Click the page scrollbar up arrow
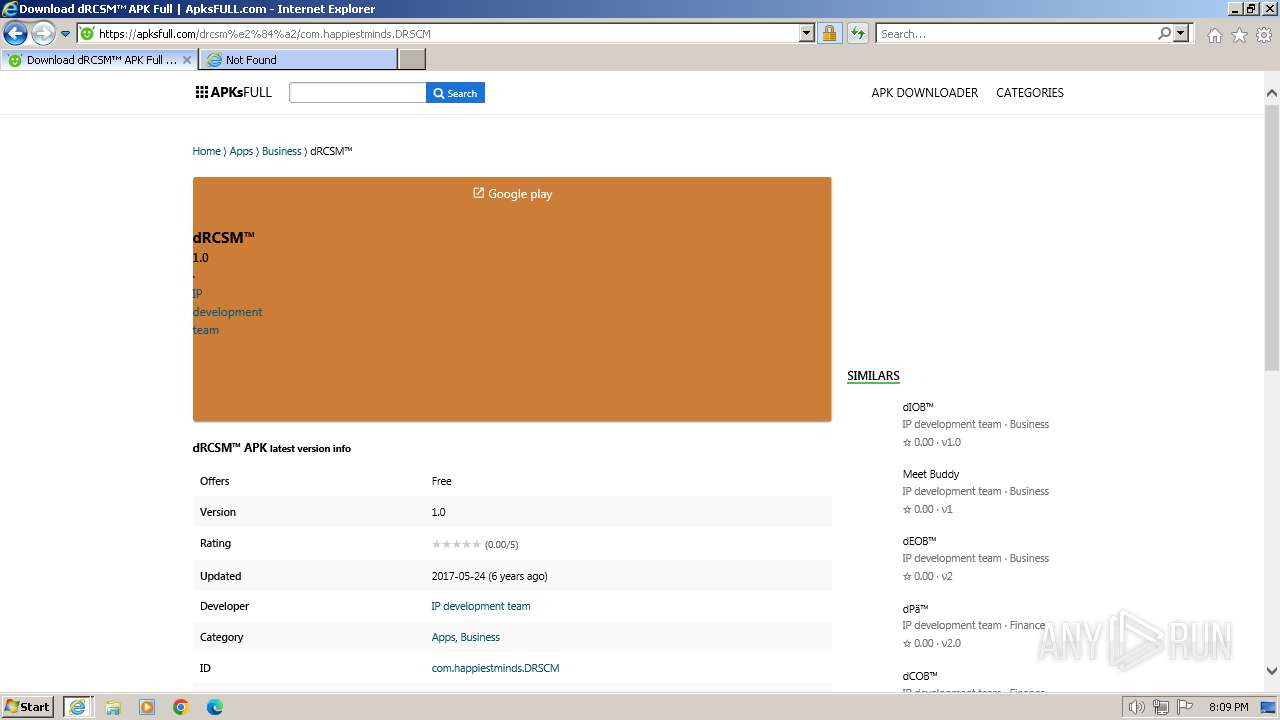Viewport: 1280px width, 720px height. (1272, 93)
